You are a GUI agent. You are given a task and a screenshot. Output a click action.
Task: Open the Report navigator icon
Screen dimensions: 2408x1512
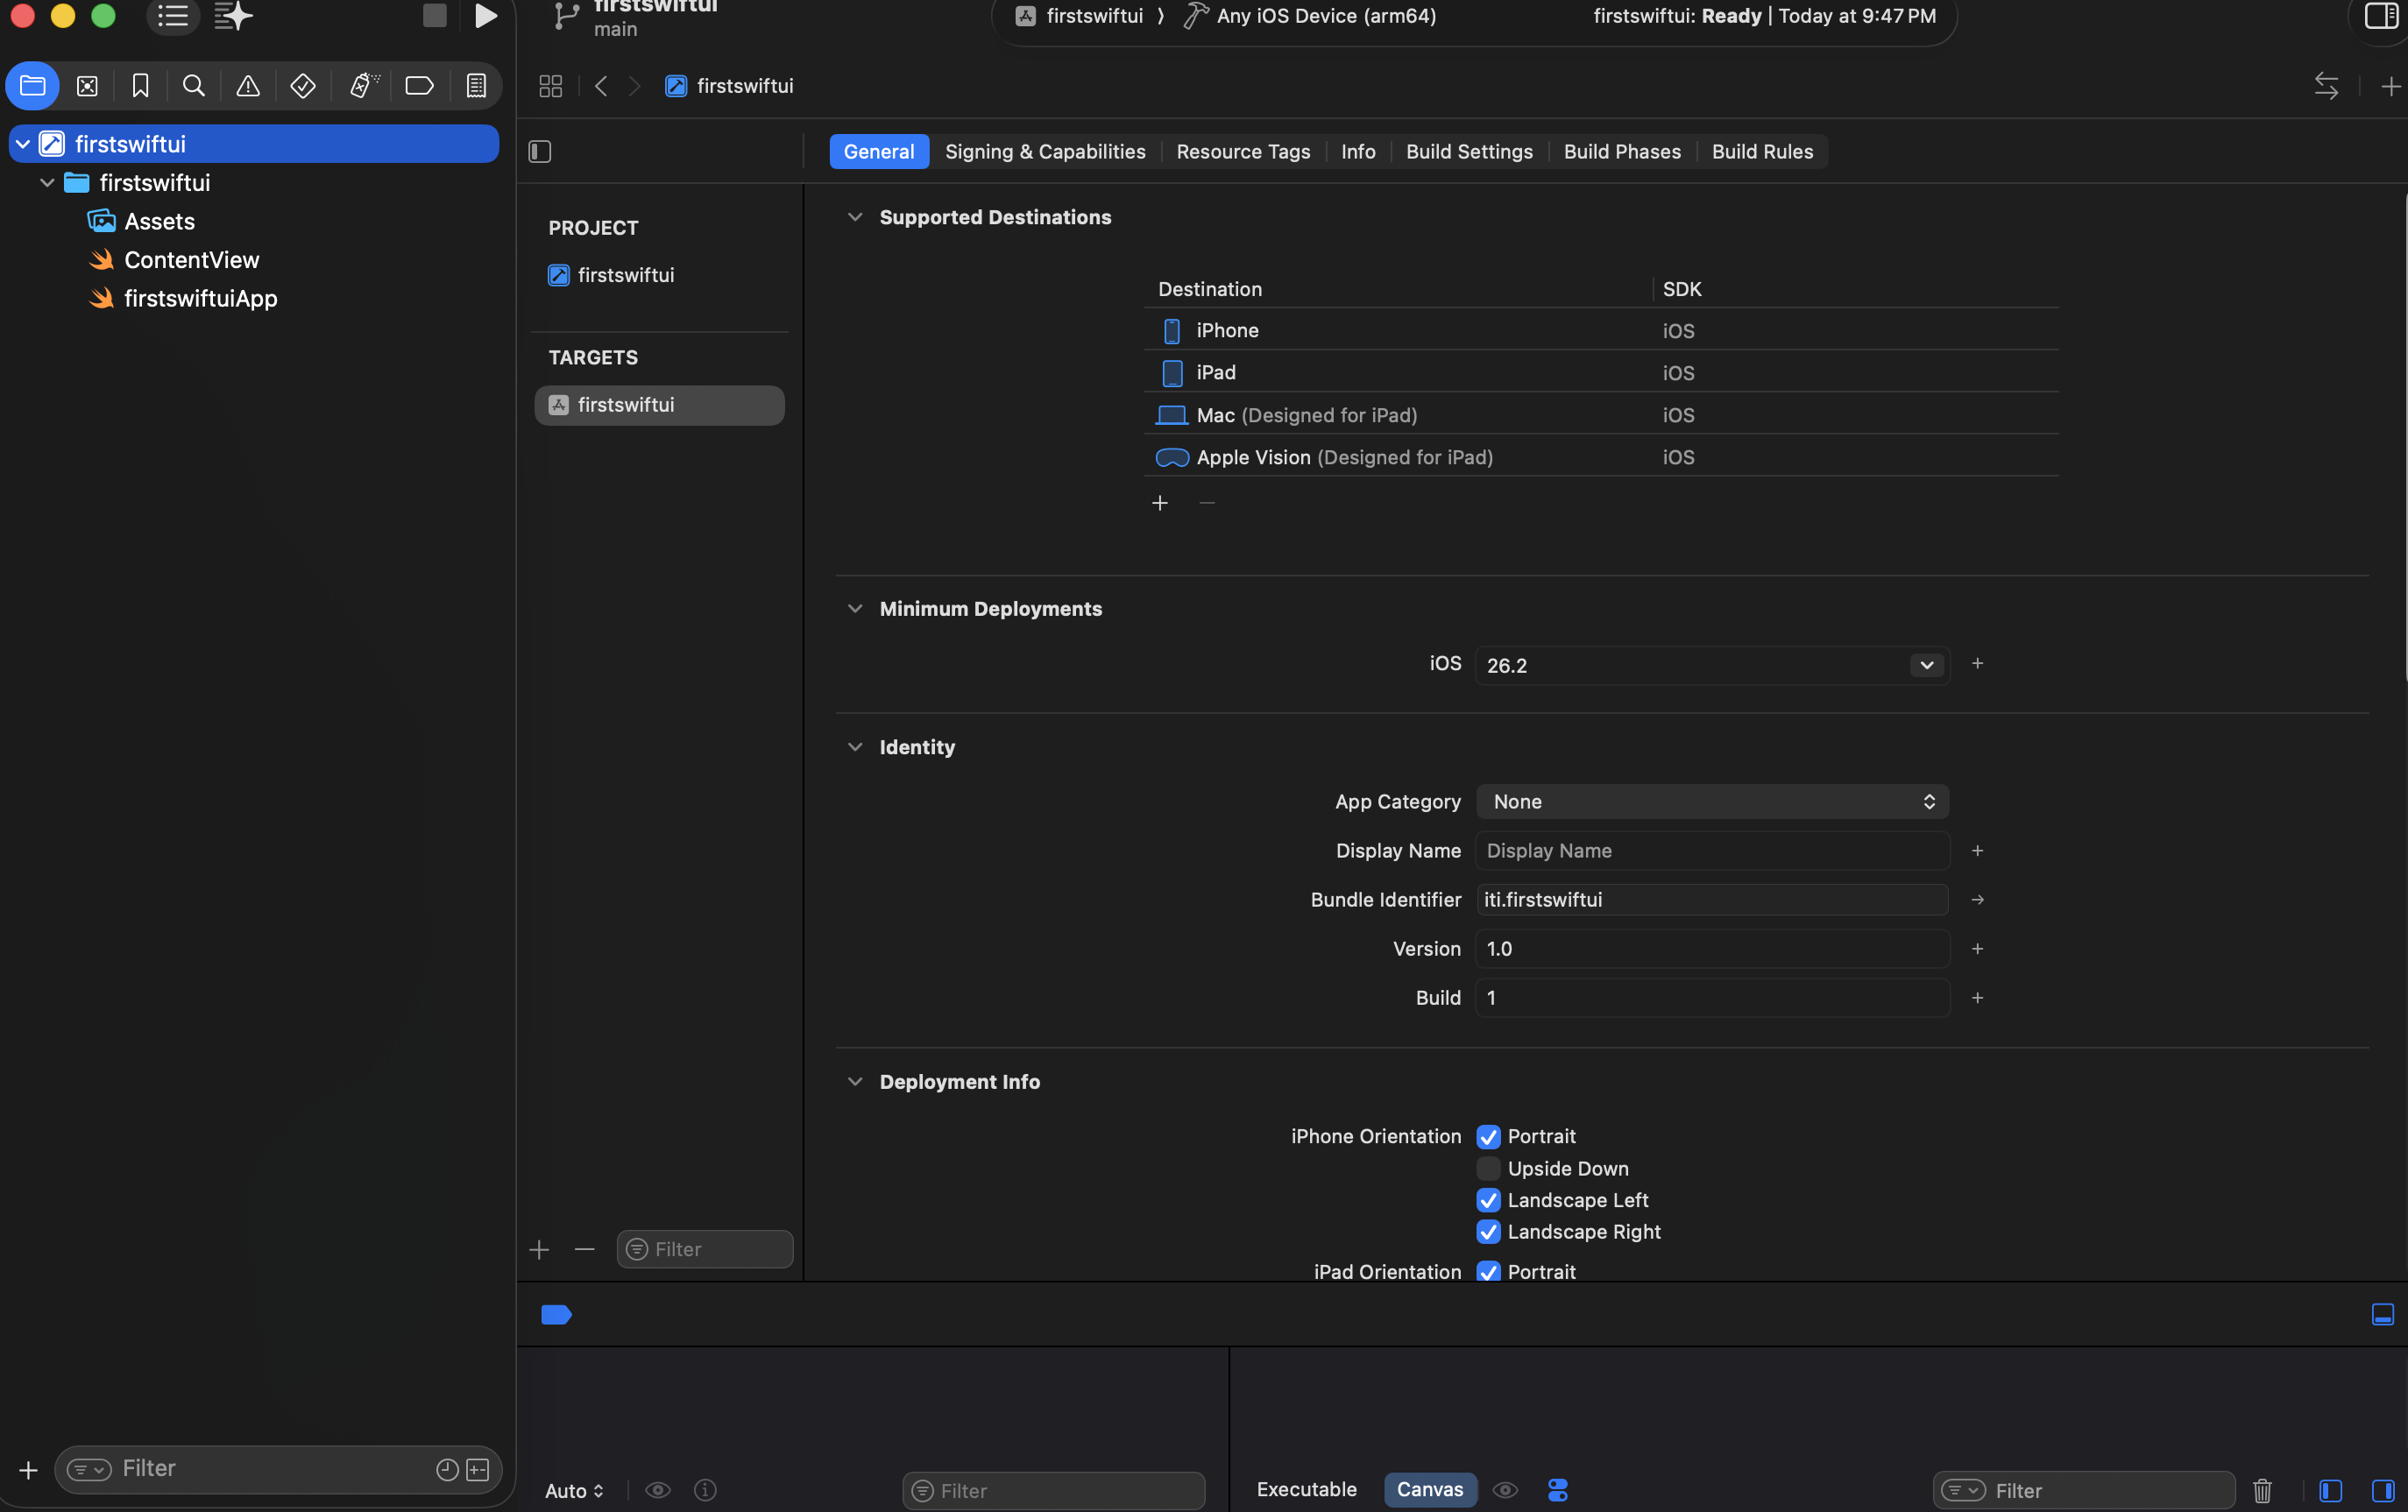pyautogui.click(x=476, y=86)
